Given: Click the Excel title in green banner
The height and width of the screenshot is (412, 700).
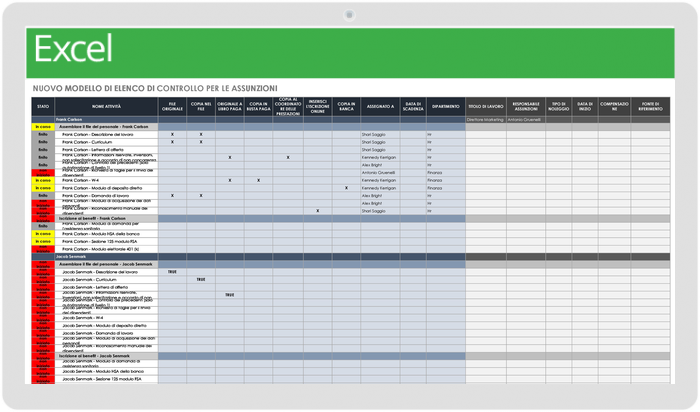Looking at the screenshot, I should coord(73,49).
